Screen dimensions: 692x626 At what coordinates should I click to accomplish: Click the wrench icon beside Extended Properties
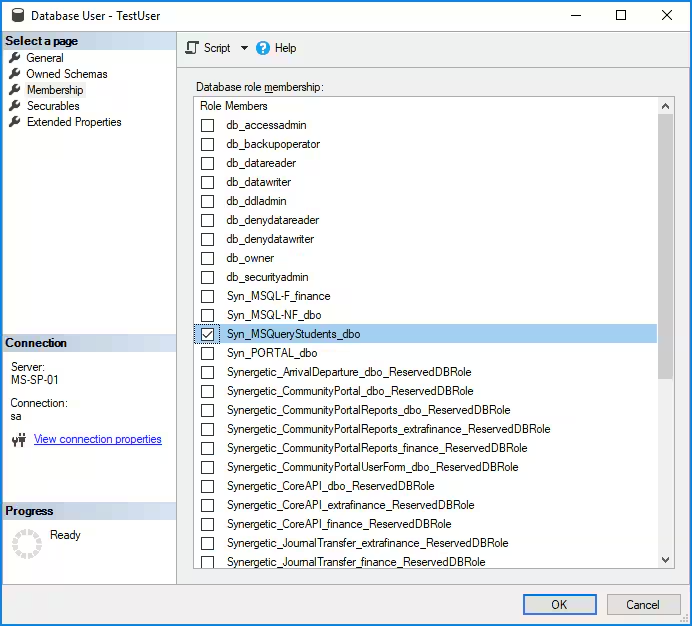click(x=15, y=122)
